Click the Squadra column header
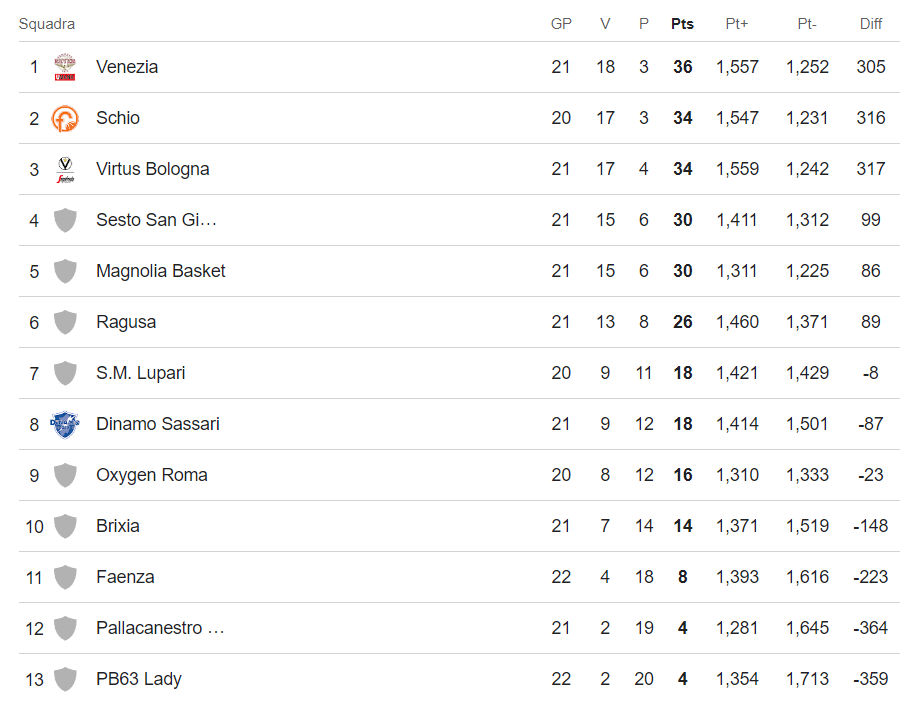Viewport: 902px width, 718px height. pyautogui.click(x=47, y=24)
